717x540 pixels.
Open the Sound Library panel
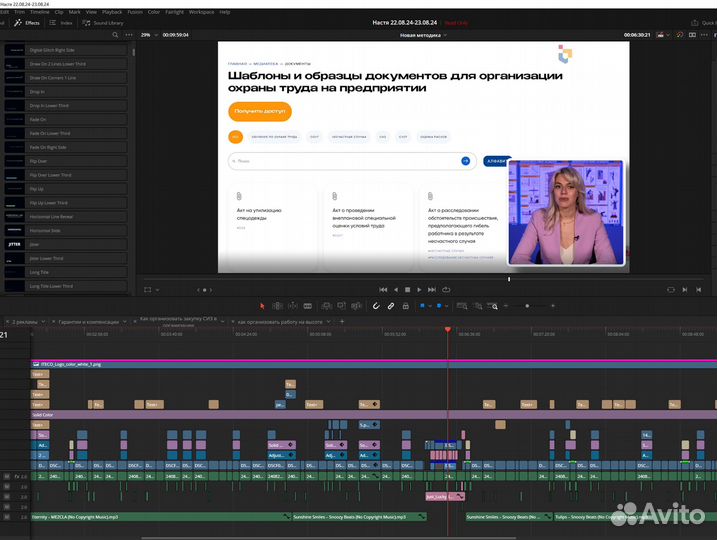click(105, 21)
